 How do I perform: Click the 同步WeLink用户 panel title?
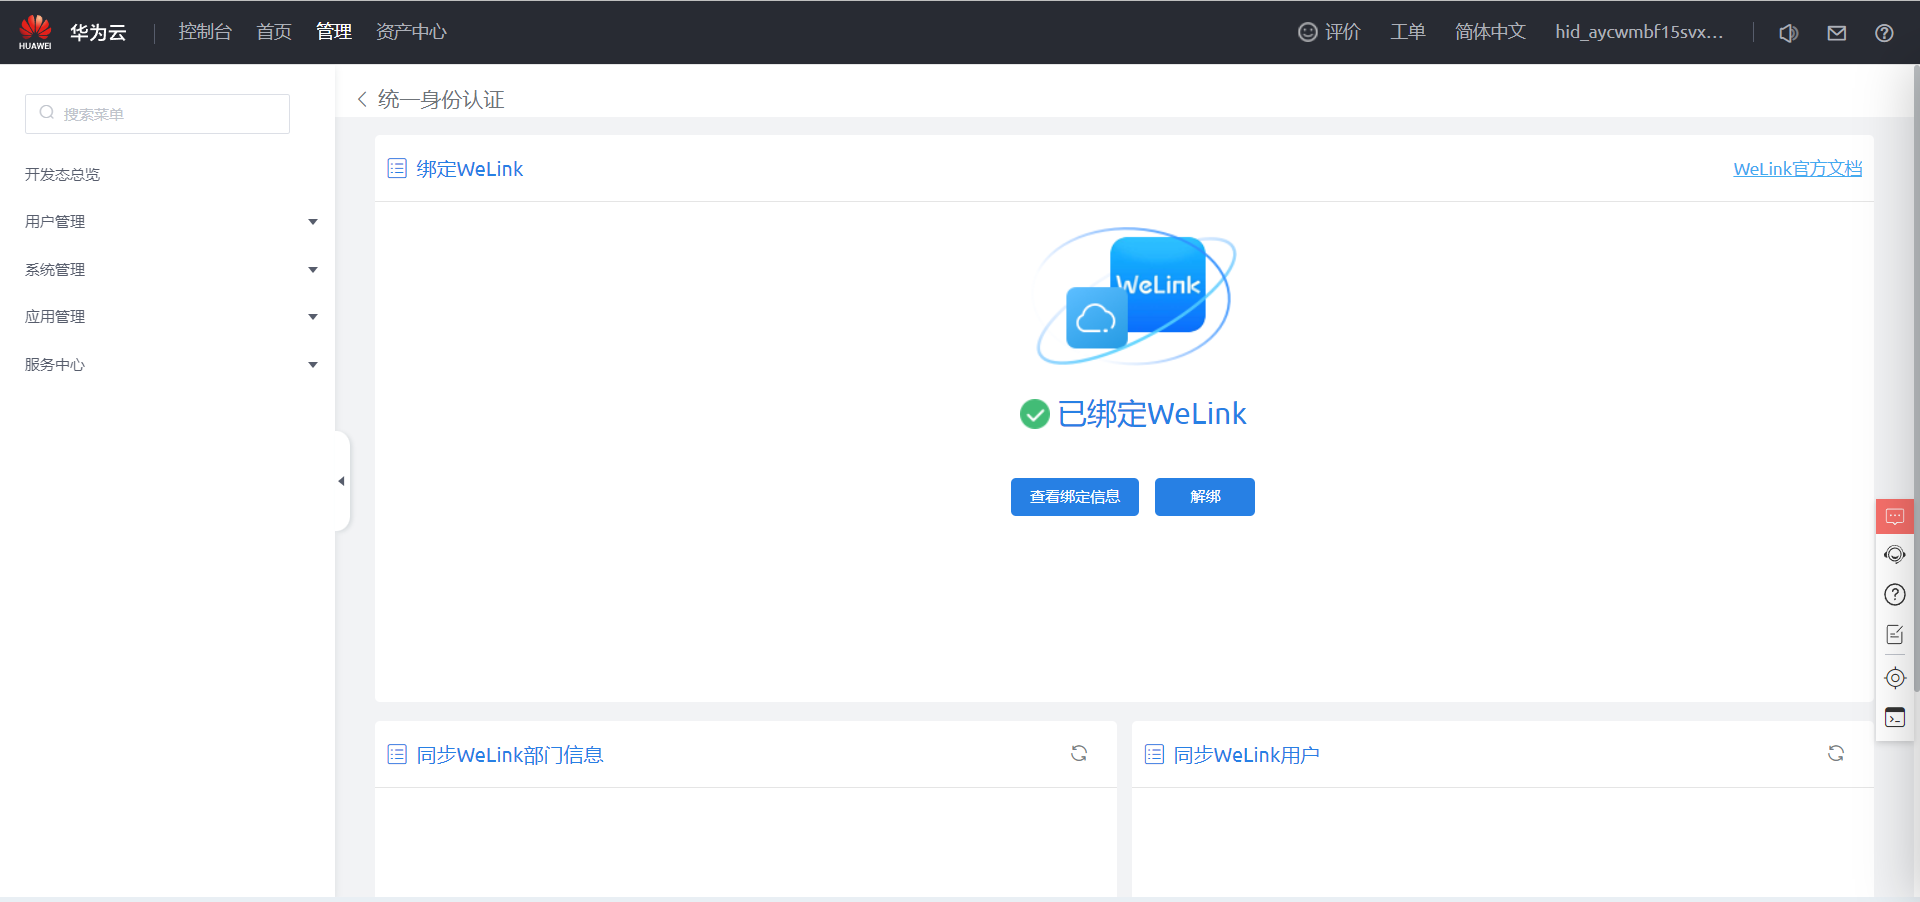click(1247, 755)
